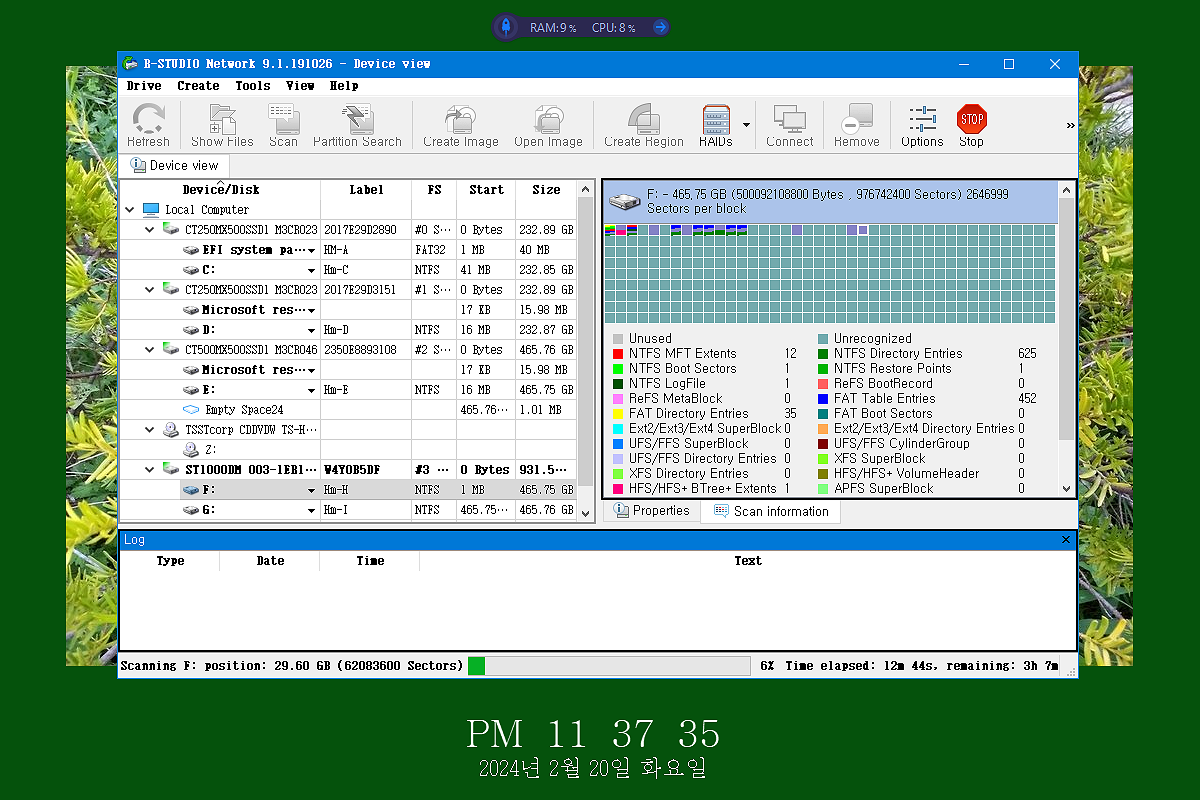This screenshot has width=1200, height=800.
Task: Open dropdown arrow beside C: drive
Action: click(x=312, y=271)
